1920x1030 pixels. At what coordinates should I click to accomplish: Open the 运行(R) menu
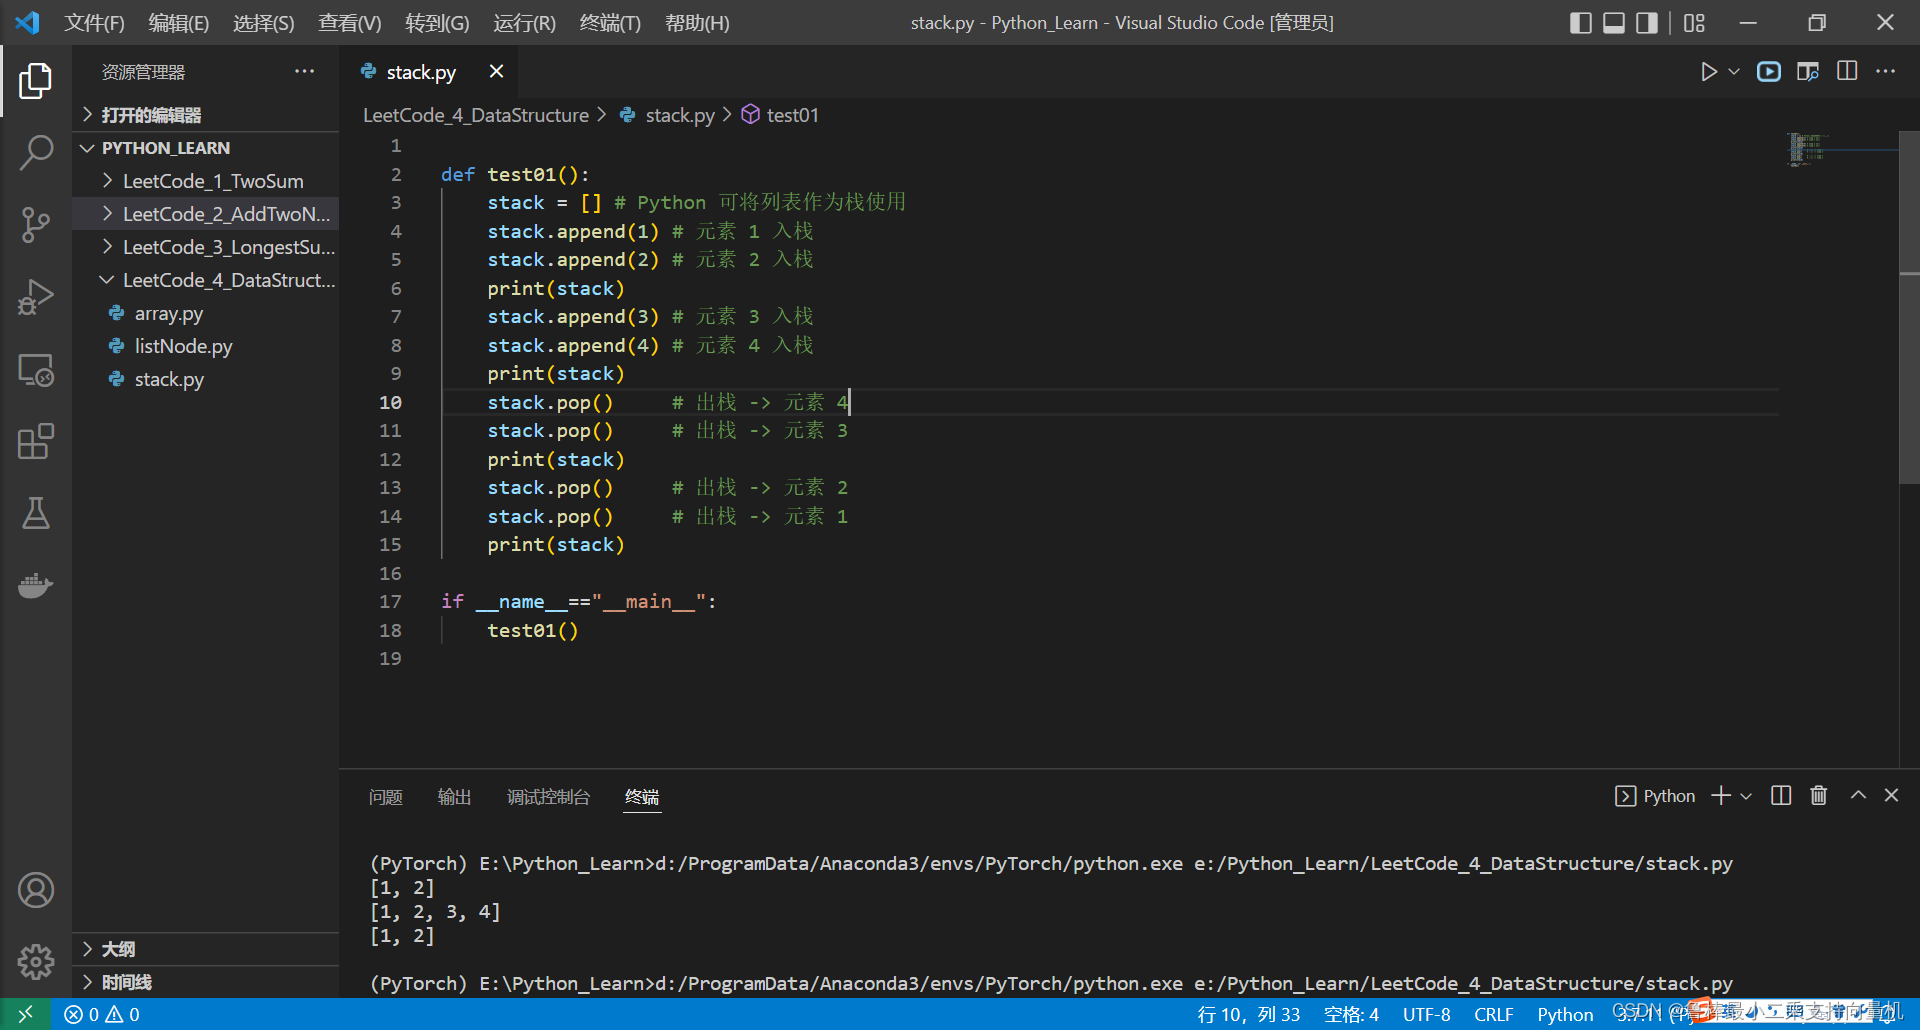[524, 23]
